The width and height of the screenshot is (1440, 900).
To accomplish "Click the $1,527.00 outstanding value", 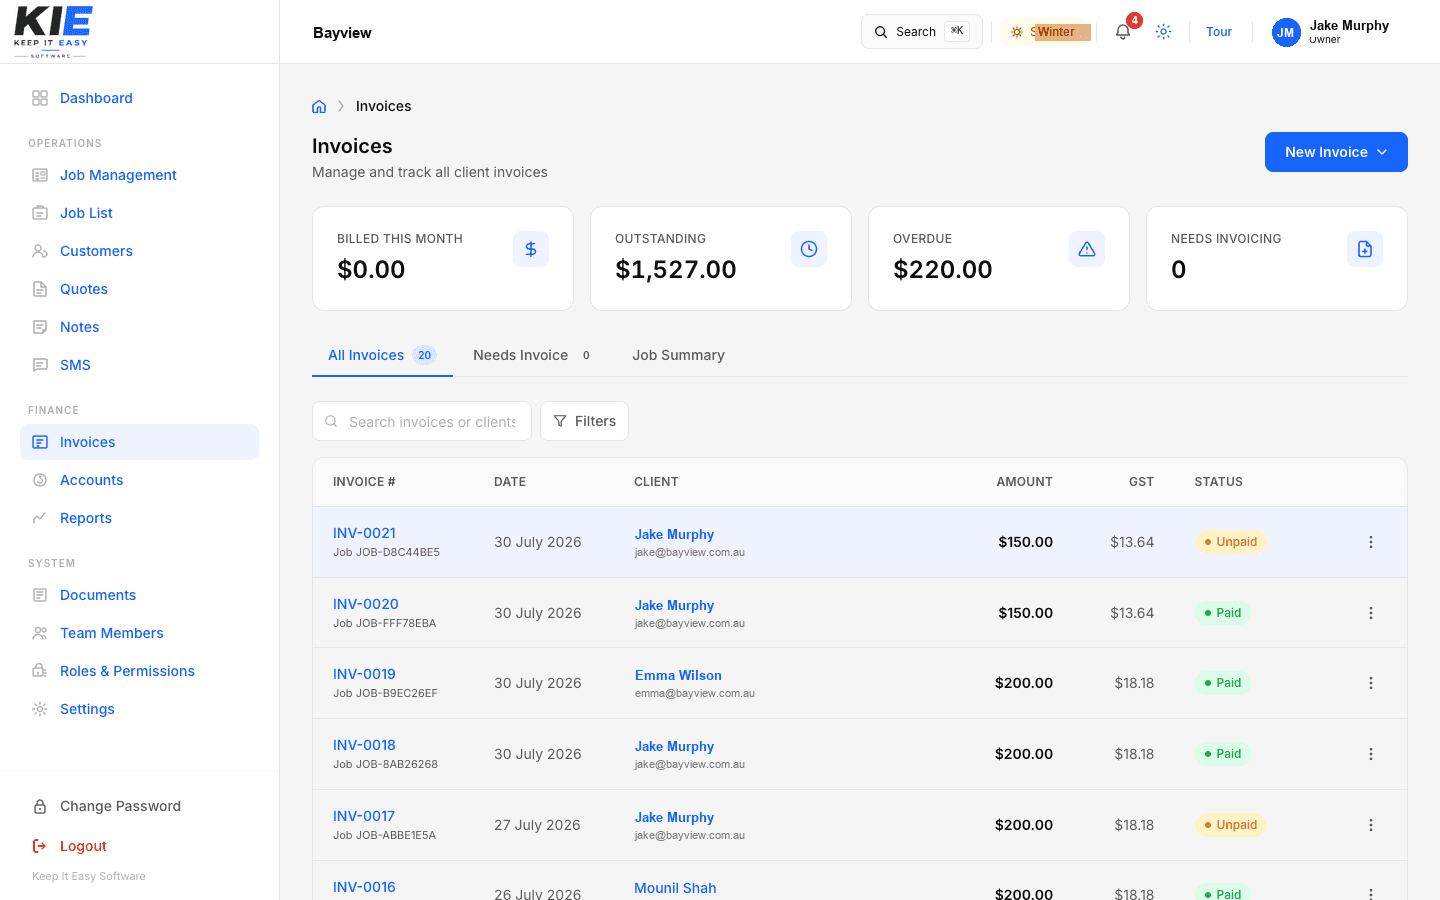I will [676, 269].
